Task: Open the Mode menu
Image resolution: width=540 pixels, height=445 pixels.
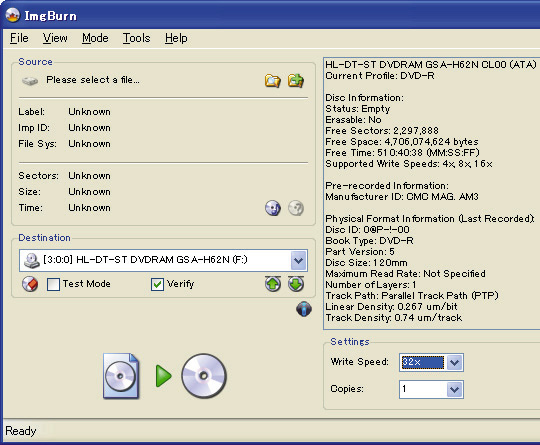Action: 95,38
